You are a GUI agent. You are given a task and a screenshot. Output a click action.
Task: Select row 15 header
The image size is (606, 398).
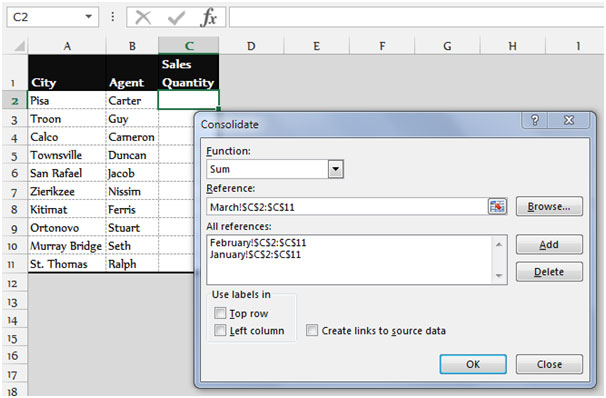(14, 338)
